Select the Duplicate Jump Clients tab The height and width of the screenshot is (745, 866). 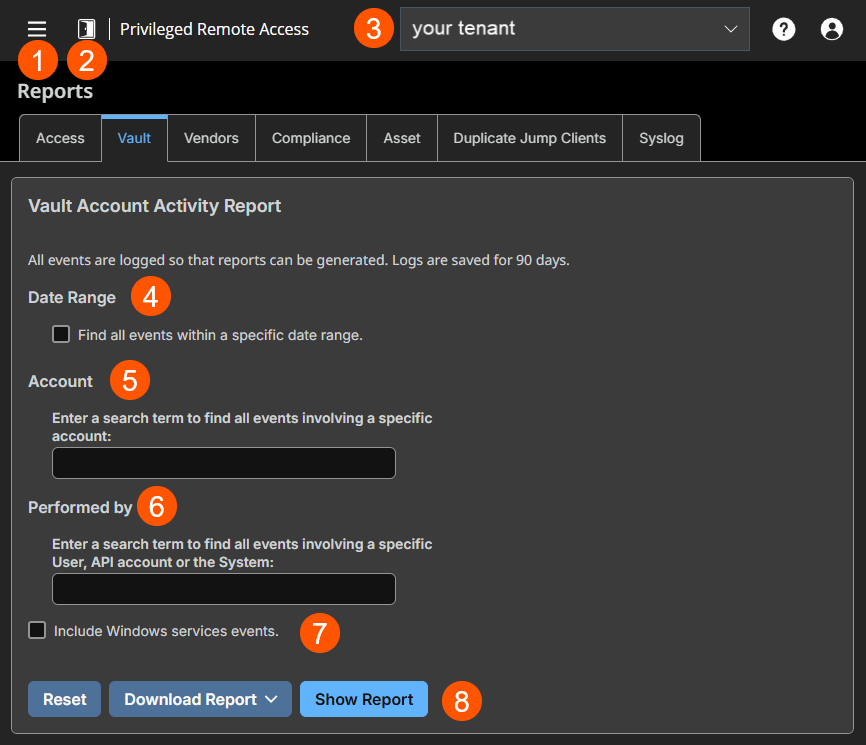tap(529, 138)
